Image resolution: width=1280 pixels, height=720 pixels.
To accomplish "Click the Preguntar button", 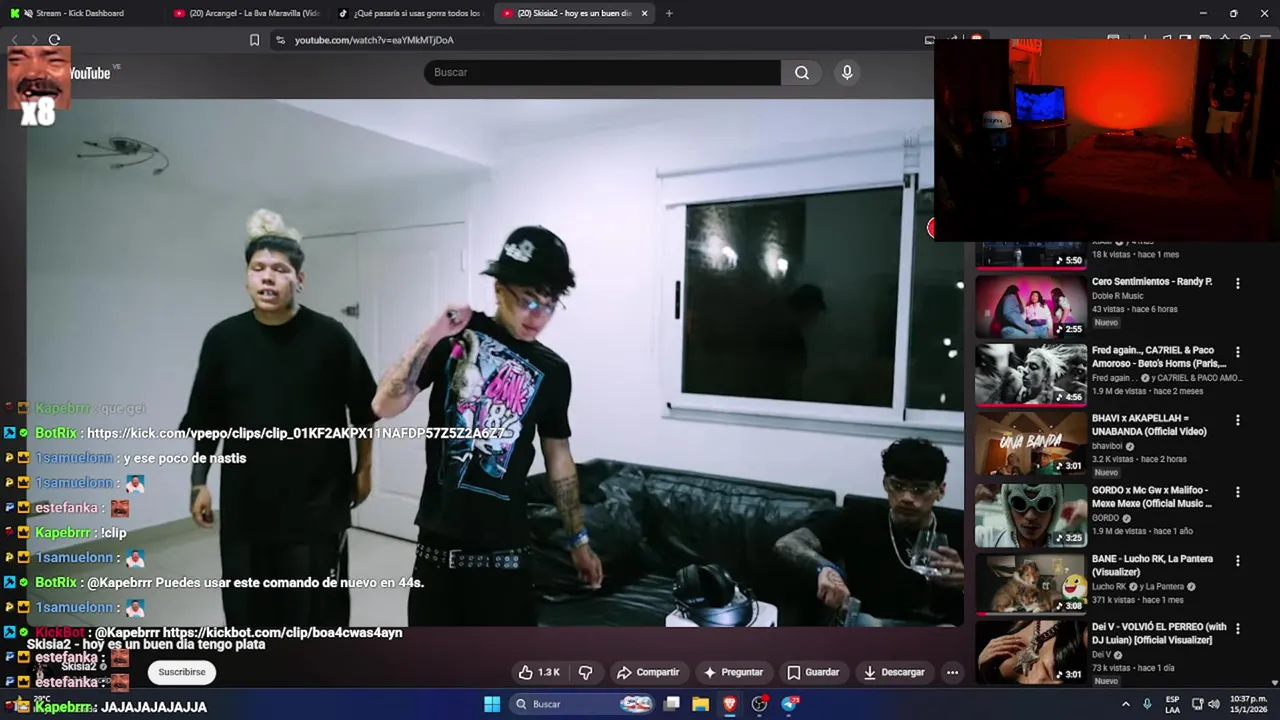I will pos(734,672).
